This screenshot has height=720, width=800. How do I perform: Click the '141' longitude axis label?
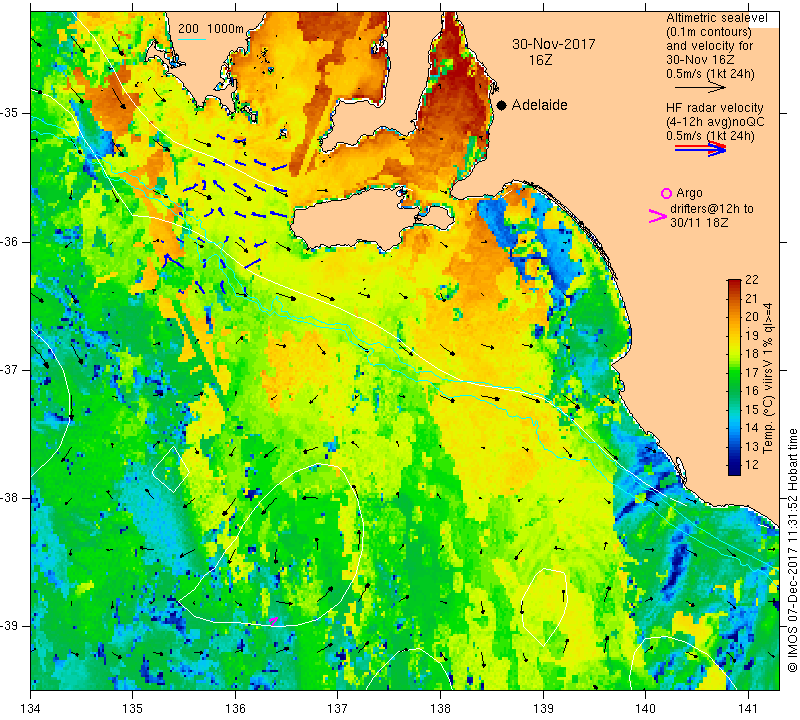coord(748,709)
